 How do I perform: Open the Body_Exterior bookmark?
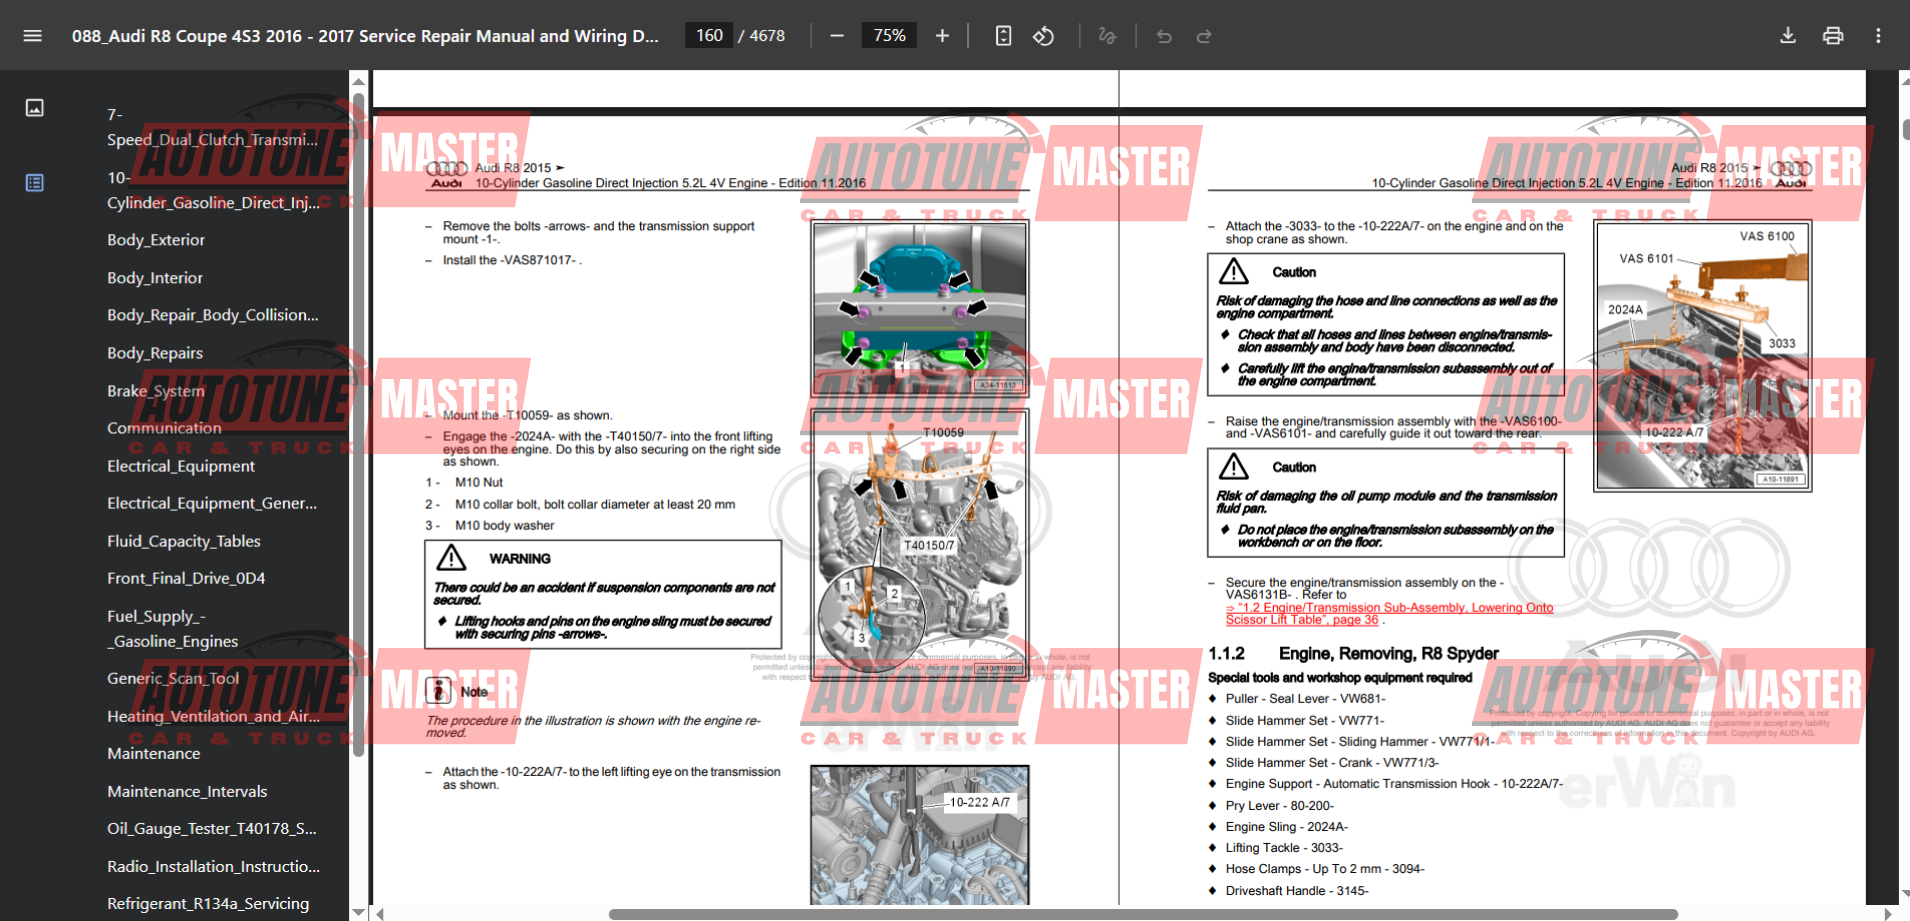pyautogui.click(x=156, y=240)
